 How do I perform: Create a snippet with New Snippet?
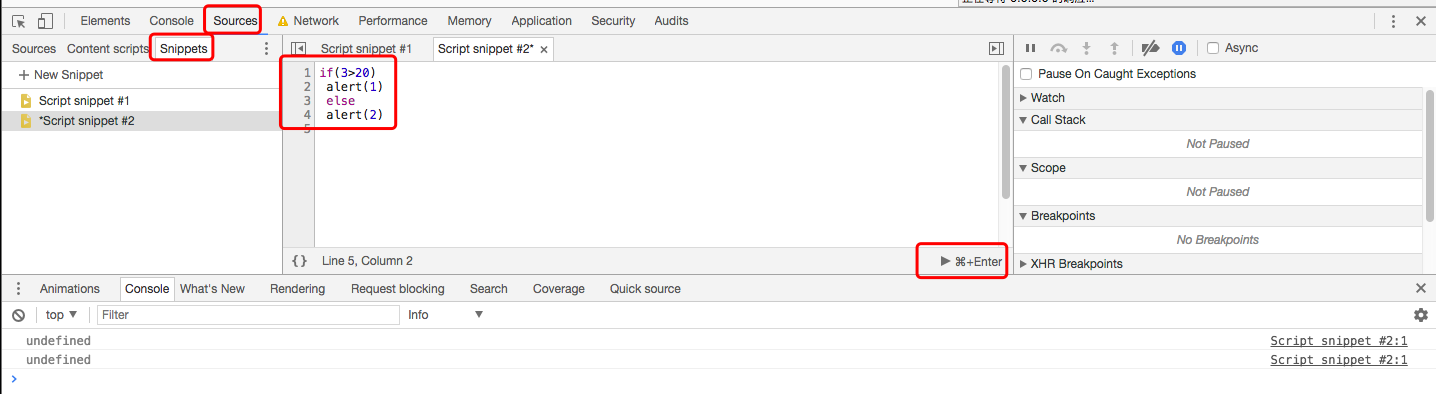coord(61,75)
